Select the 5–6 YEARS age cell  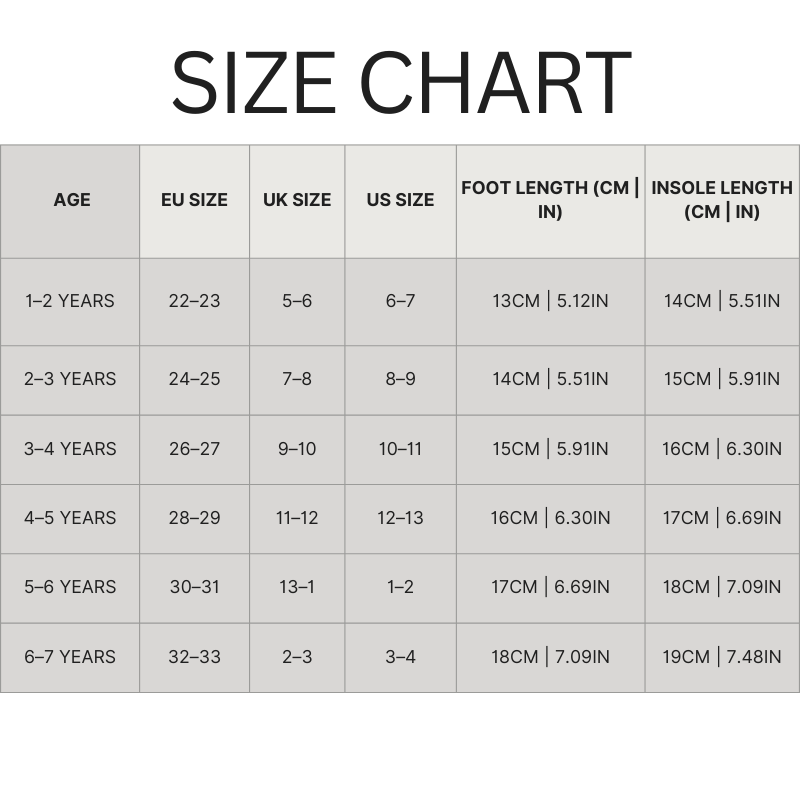(70, 587)
